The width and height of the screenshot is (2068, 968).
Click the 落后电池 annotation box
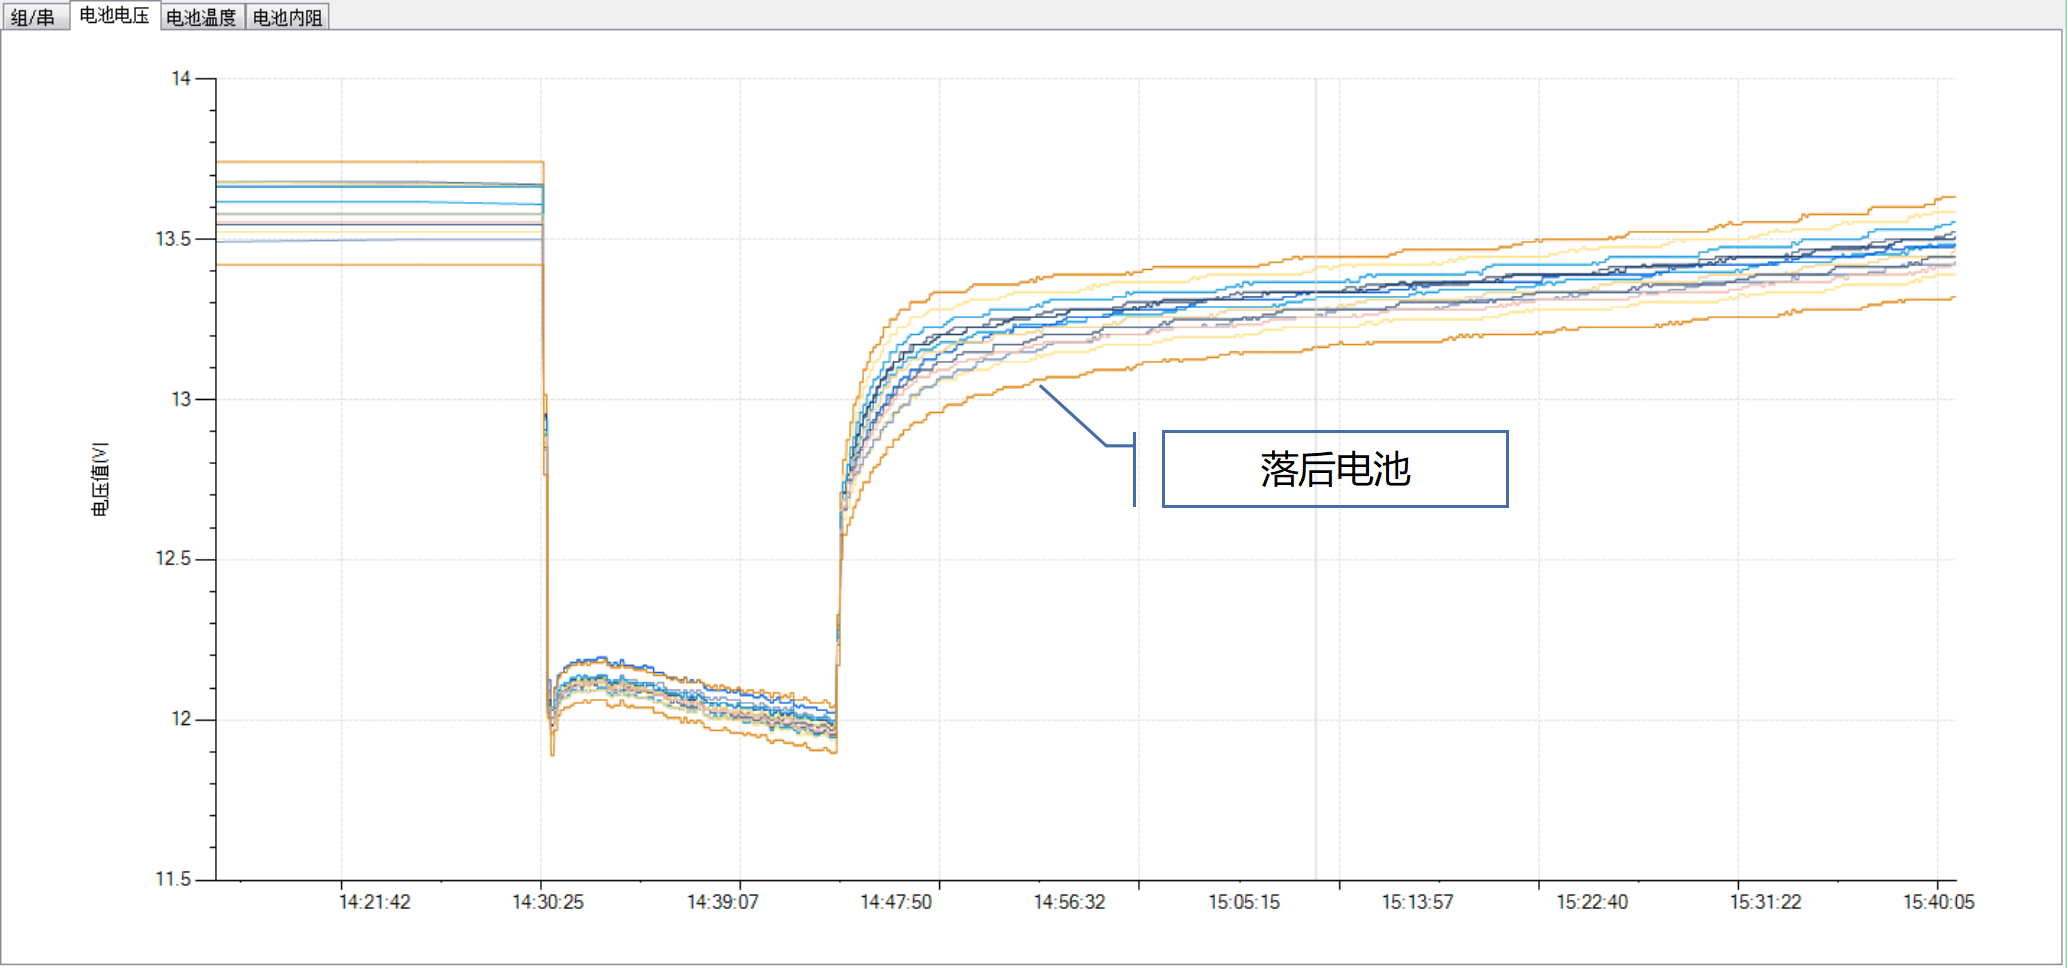click(1334, 469)
